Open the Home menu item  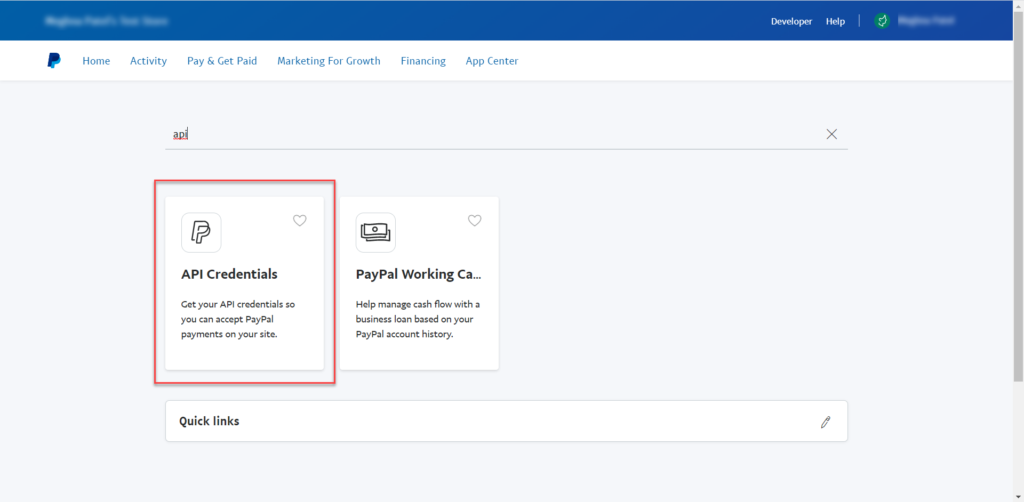click(x=96, y=61)
